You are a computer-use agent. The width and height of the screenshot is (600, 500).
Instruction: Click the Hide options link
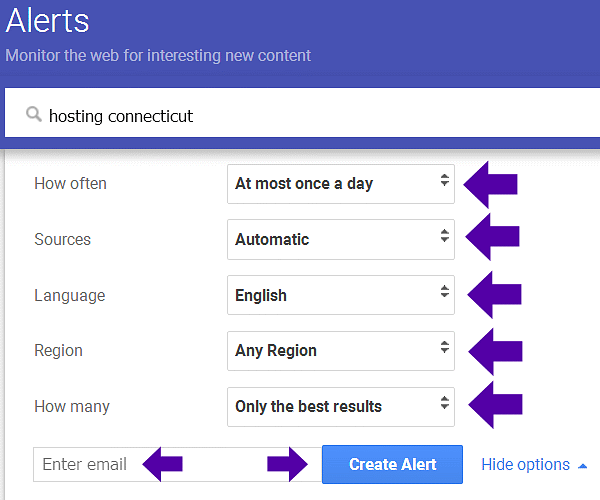pyautogui.click(x=525, y=465)
